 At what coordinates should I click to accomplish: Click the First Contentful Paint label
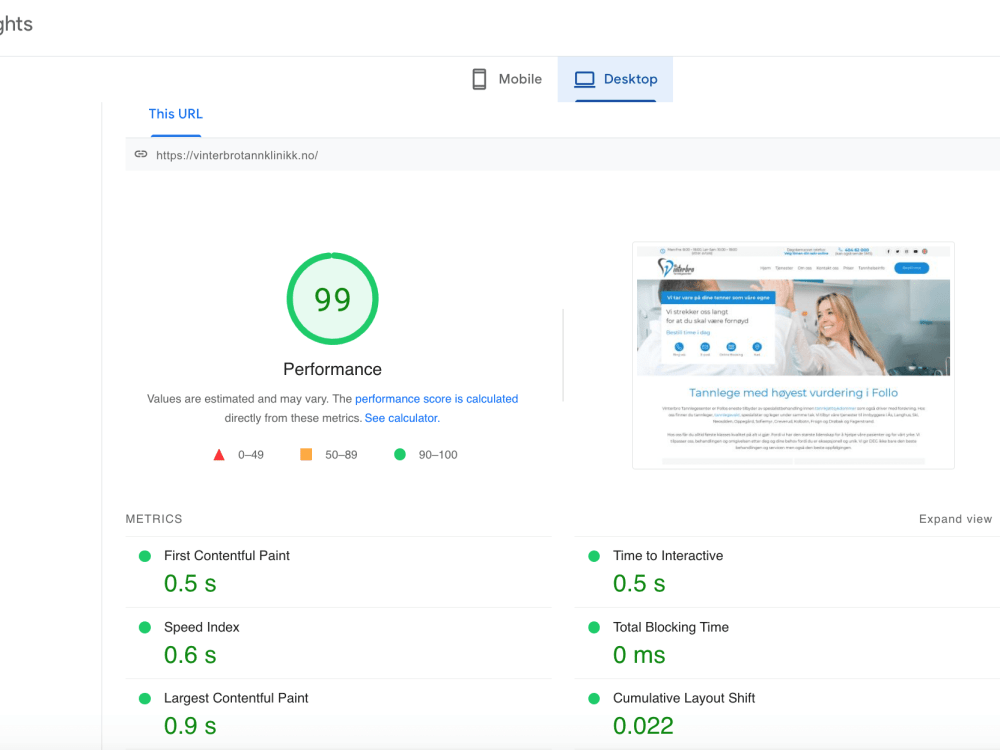click(x=226, y=555)
